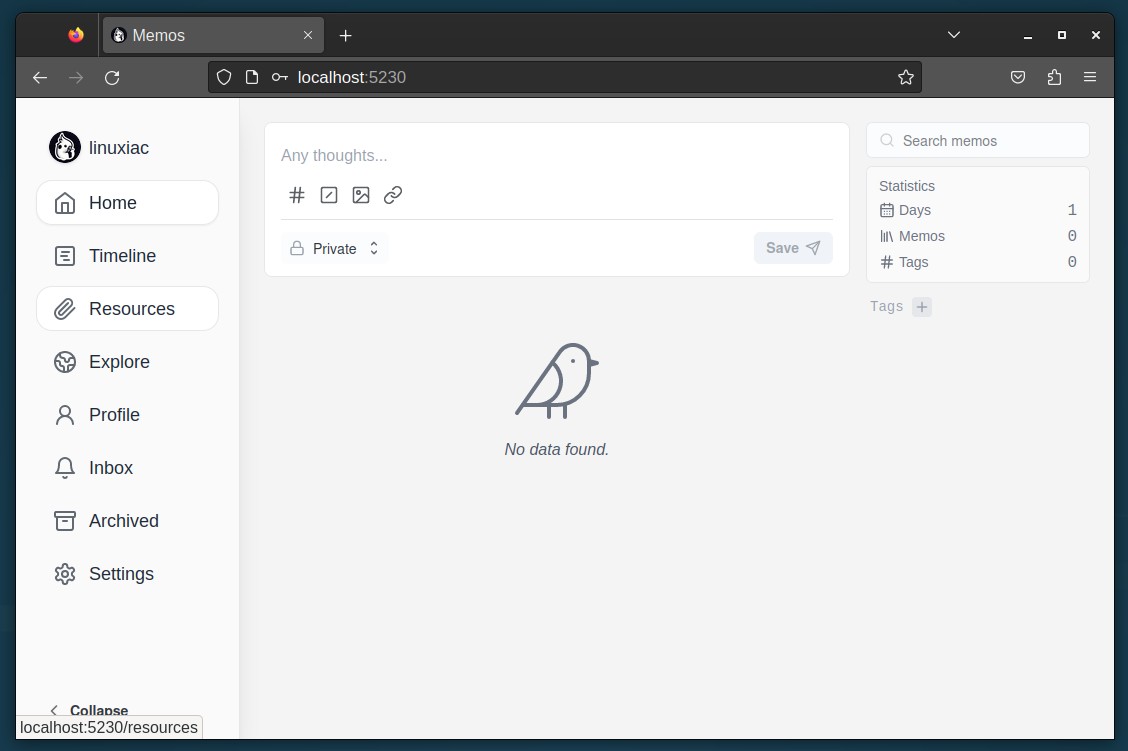
Task: Click the Profile person icon
Action: click(x=65, y=415)
